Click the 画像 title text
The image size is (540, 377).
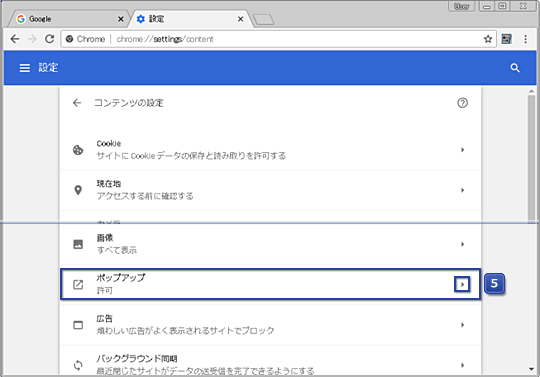click(x=105, y=238)
